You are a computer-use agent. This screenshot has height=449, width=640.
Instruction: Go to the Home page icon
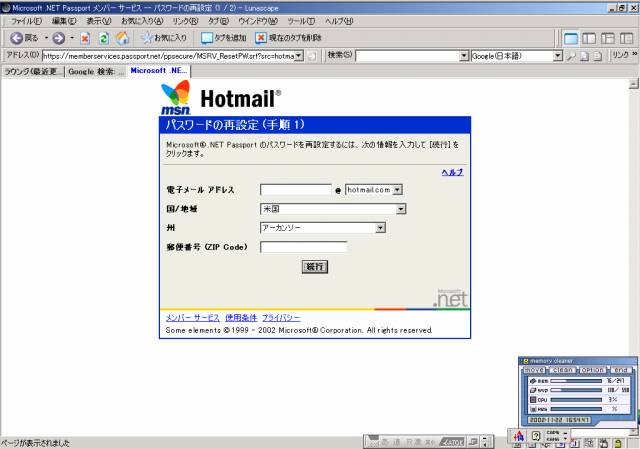(x=122, y=38)
